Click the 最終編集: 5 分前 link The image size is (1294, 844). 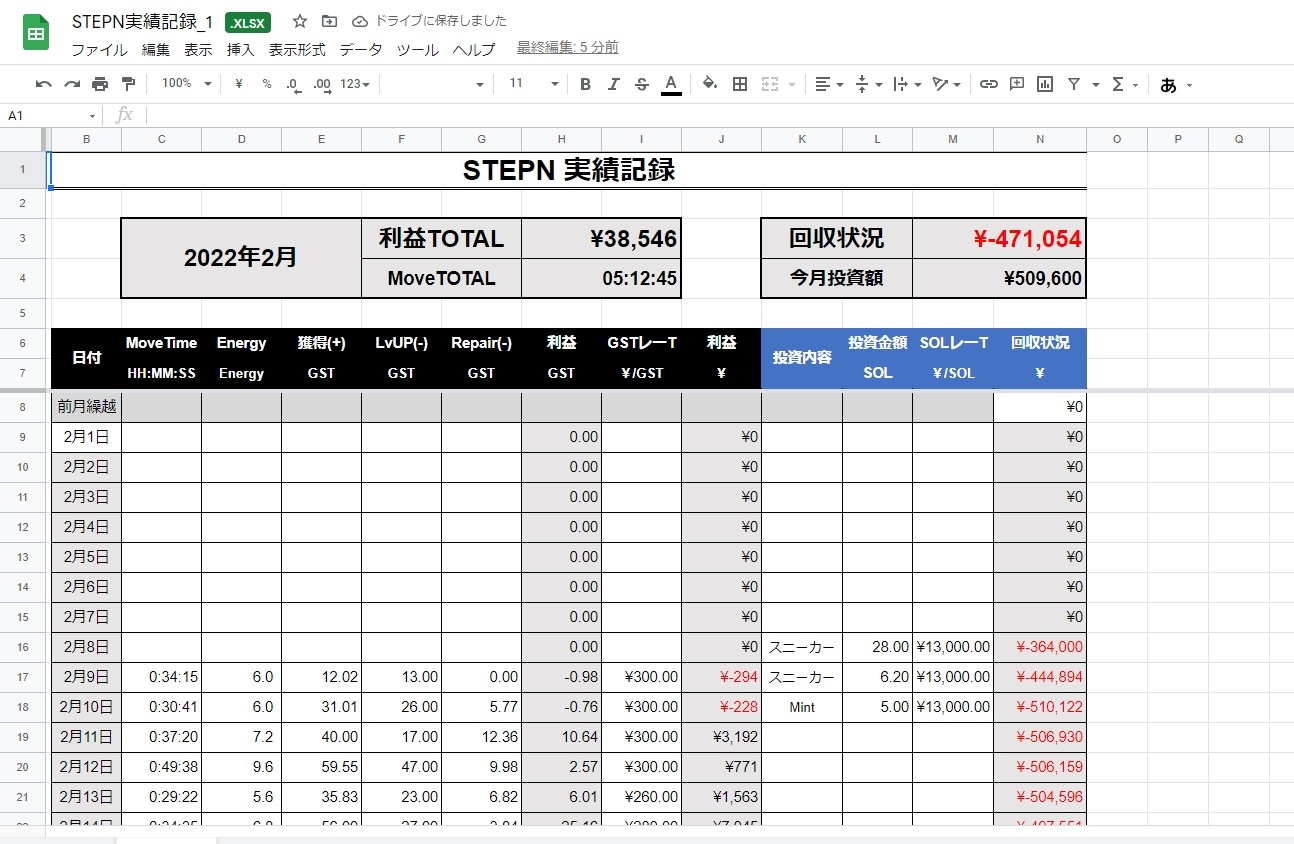[567, 48]
